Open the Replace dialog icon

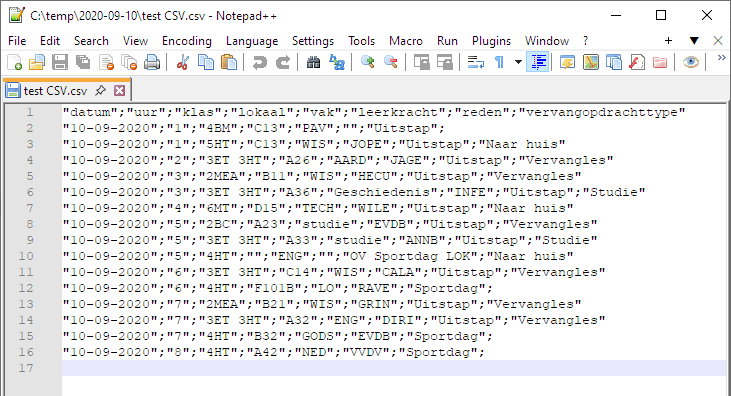(x=337, y=62)
